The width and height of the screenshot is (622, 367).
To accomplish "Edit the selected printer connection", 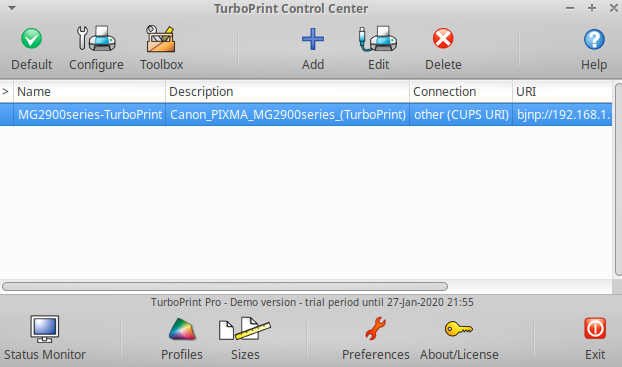I will [x=378, y=48].
